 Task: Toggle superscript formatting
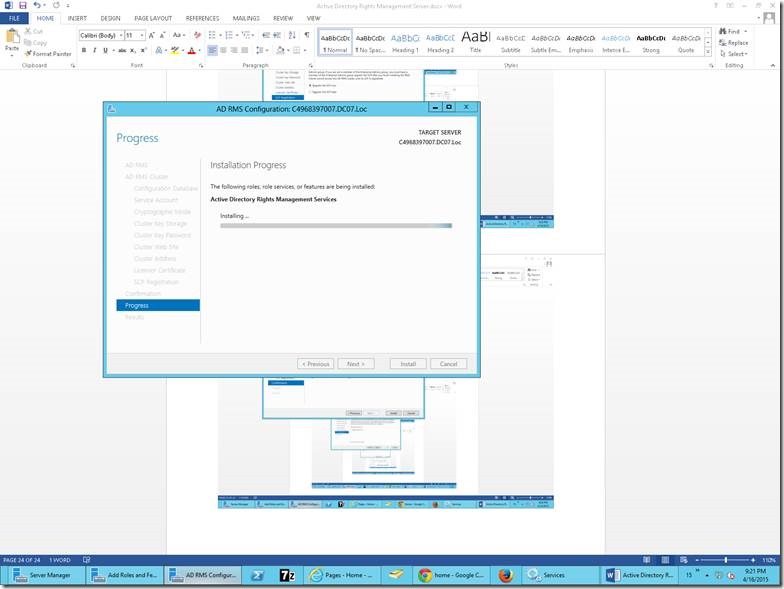pyautogui.click(x=144, y=50)
